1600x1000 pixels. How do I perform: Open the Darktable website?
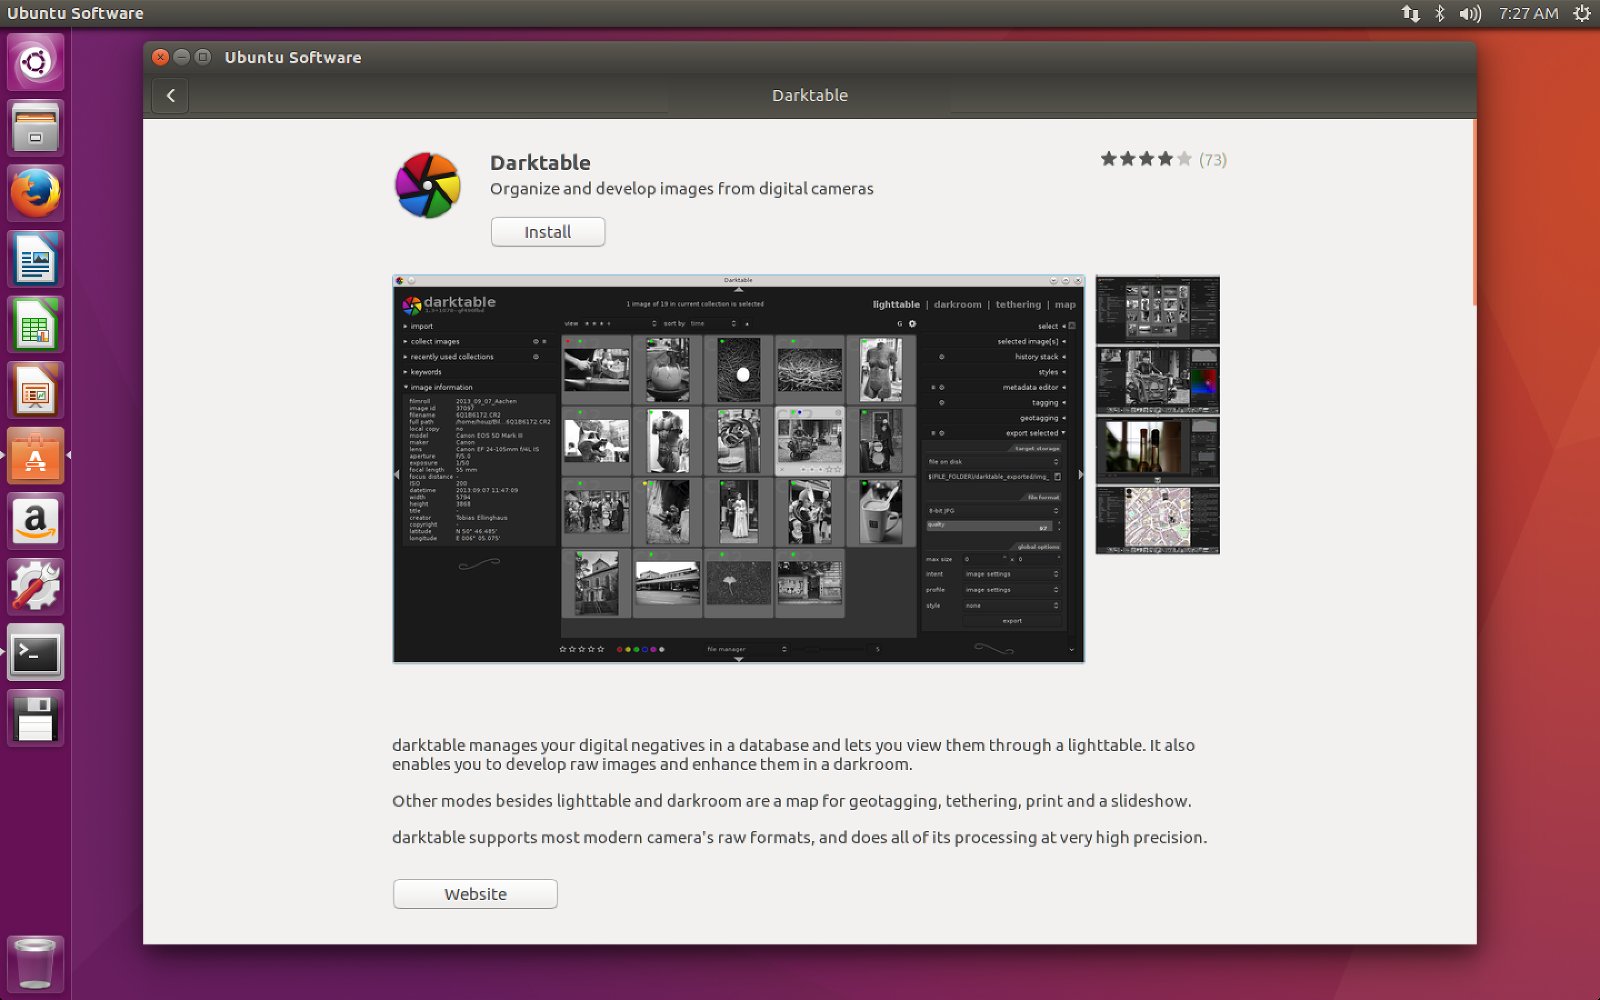click(x=475, y=893)
